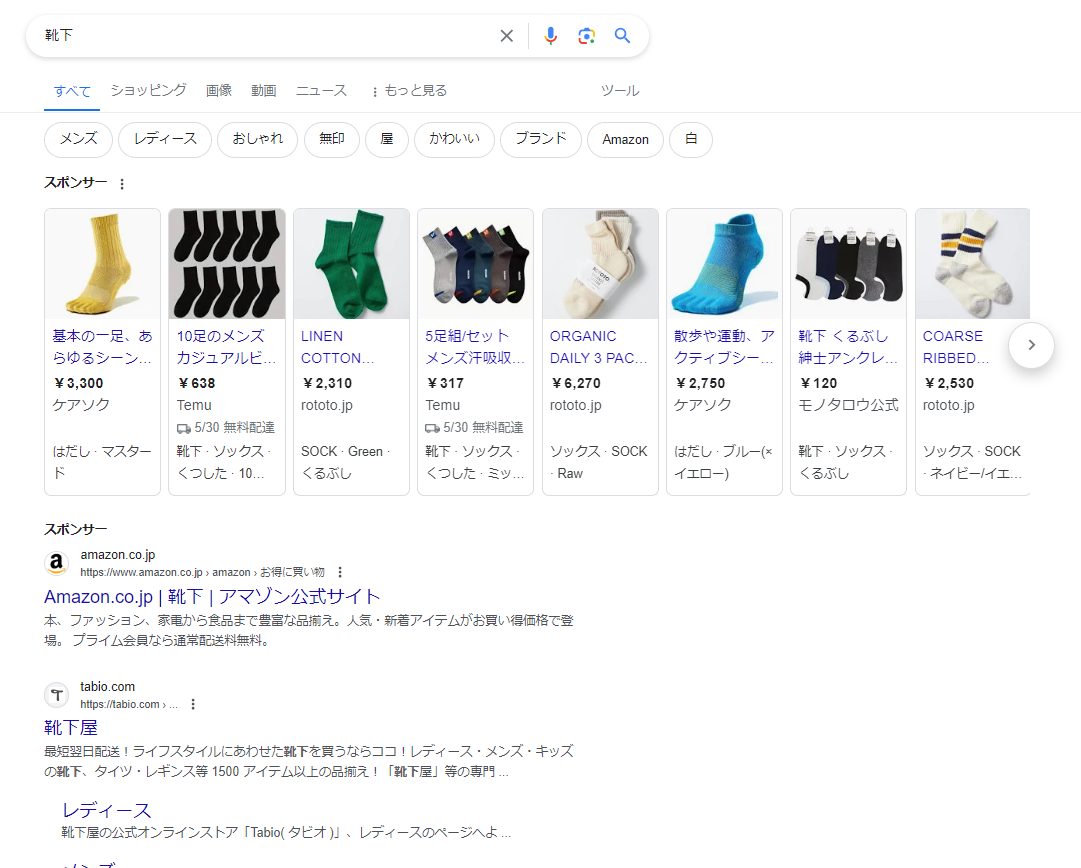The width and height of the screenshot is (1081, 868).
Task: Open the 靴下 くるぶし 紳士アンクレ link
Action: click(848, 347)
